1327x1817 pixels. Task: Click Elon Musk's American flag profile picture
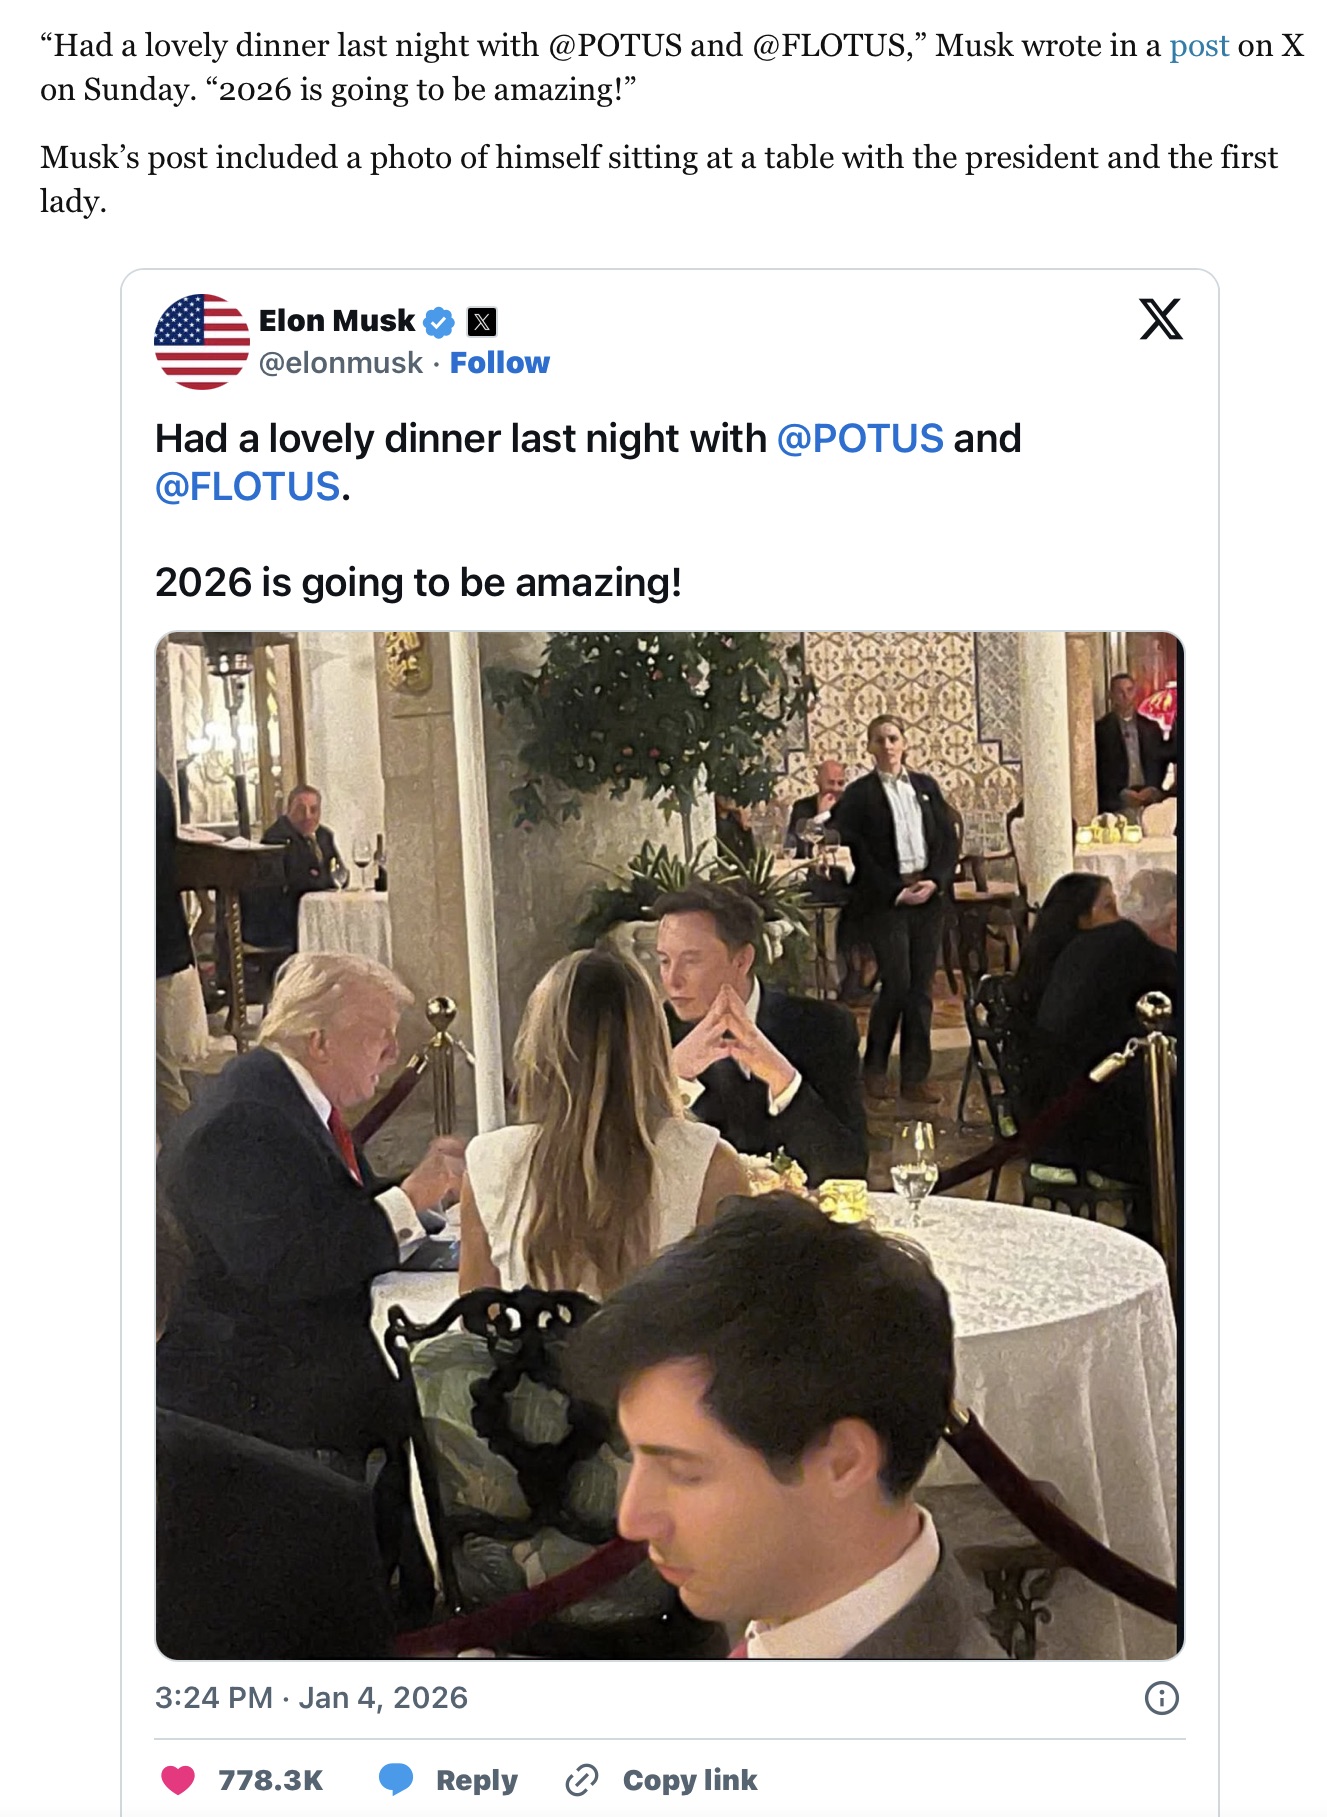pyautogui.click(x=199, y=341)
